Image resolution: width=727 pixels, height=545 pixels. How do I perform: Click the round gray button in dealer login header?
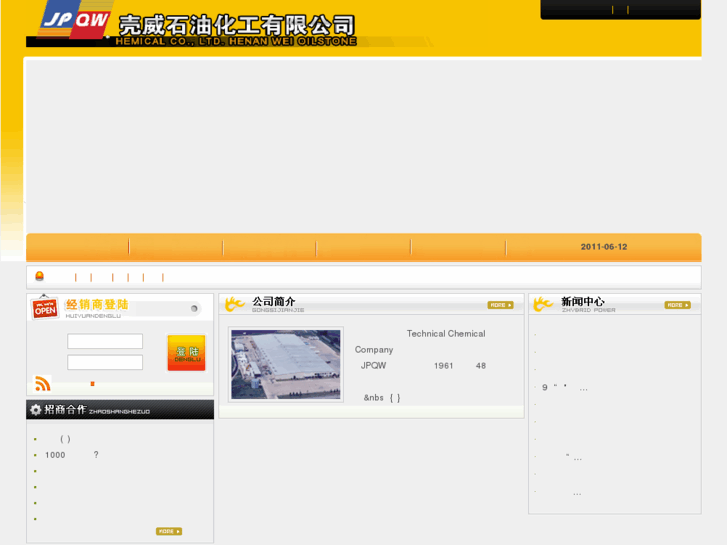(x=194, y=309)
